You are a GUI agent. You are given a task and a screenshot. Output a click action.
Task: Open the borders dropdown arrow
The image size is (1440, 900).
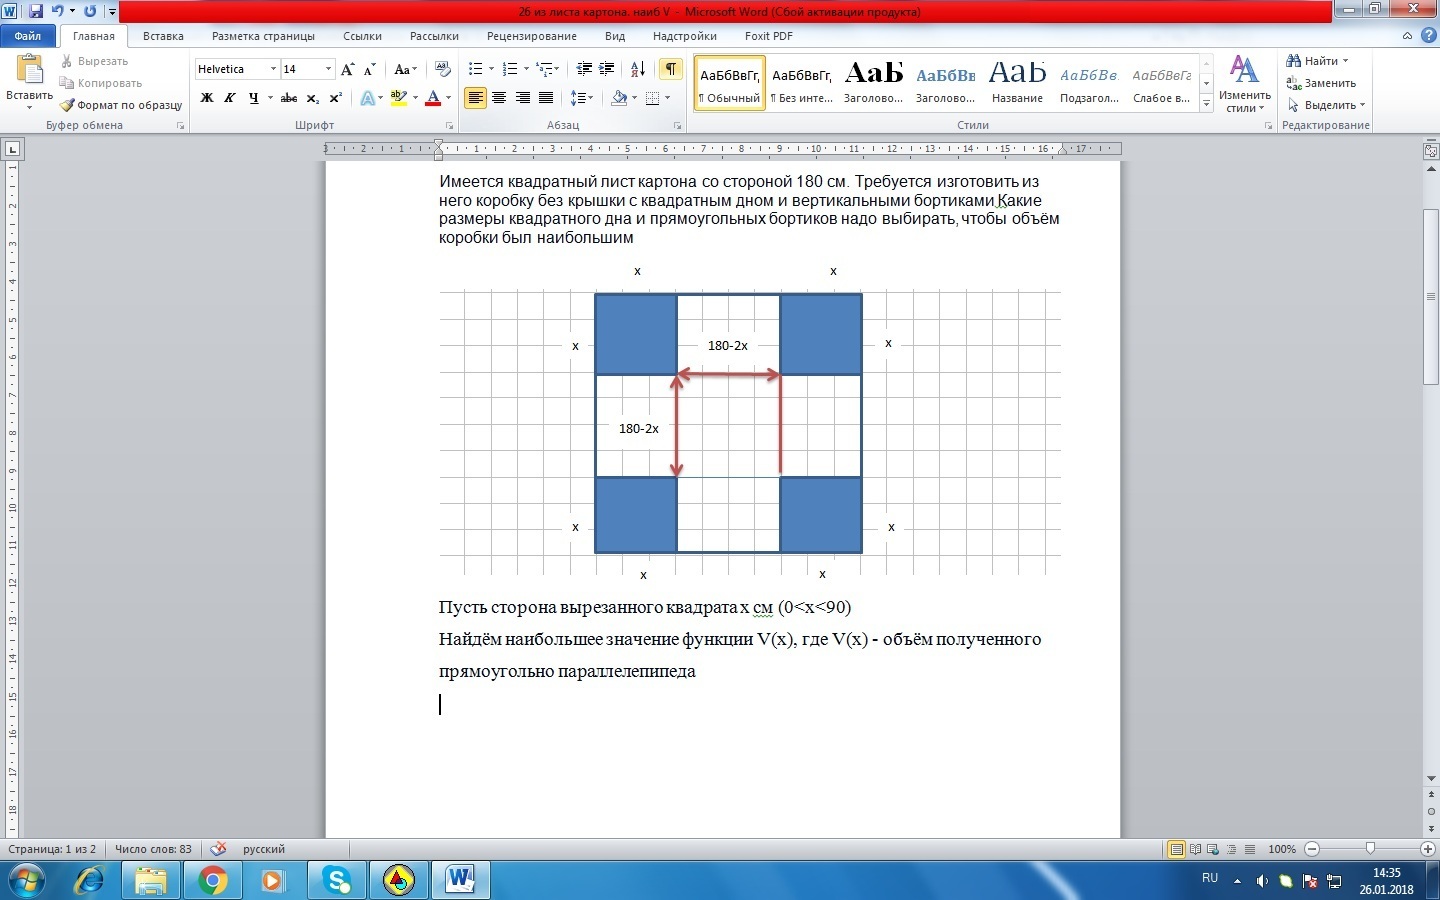[668, 98]
